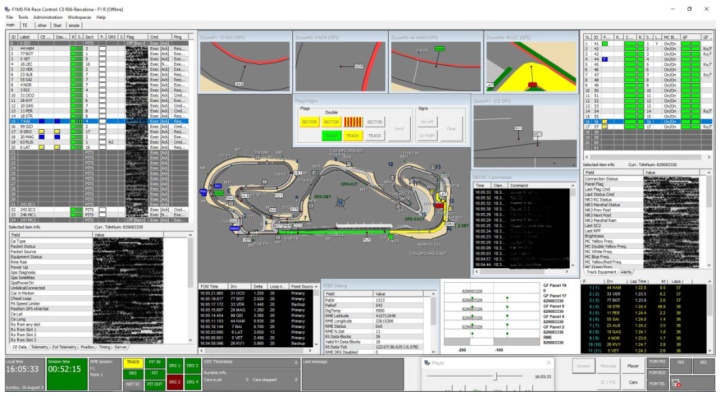Switch to the other workspace tab
This screenshot has height=396, width=720.
click(x=42, y=25)
